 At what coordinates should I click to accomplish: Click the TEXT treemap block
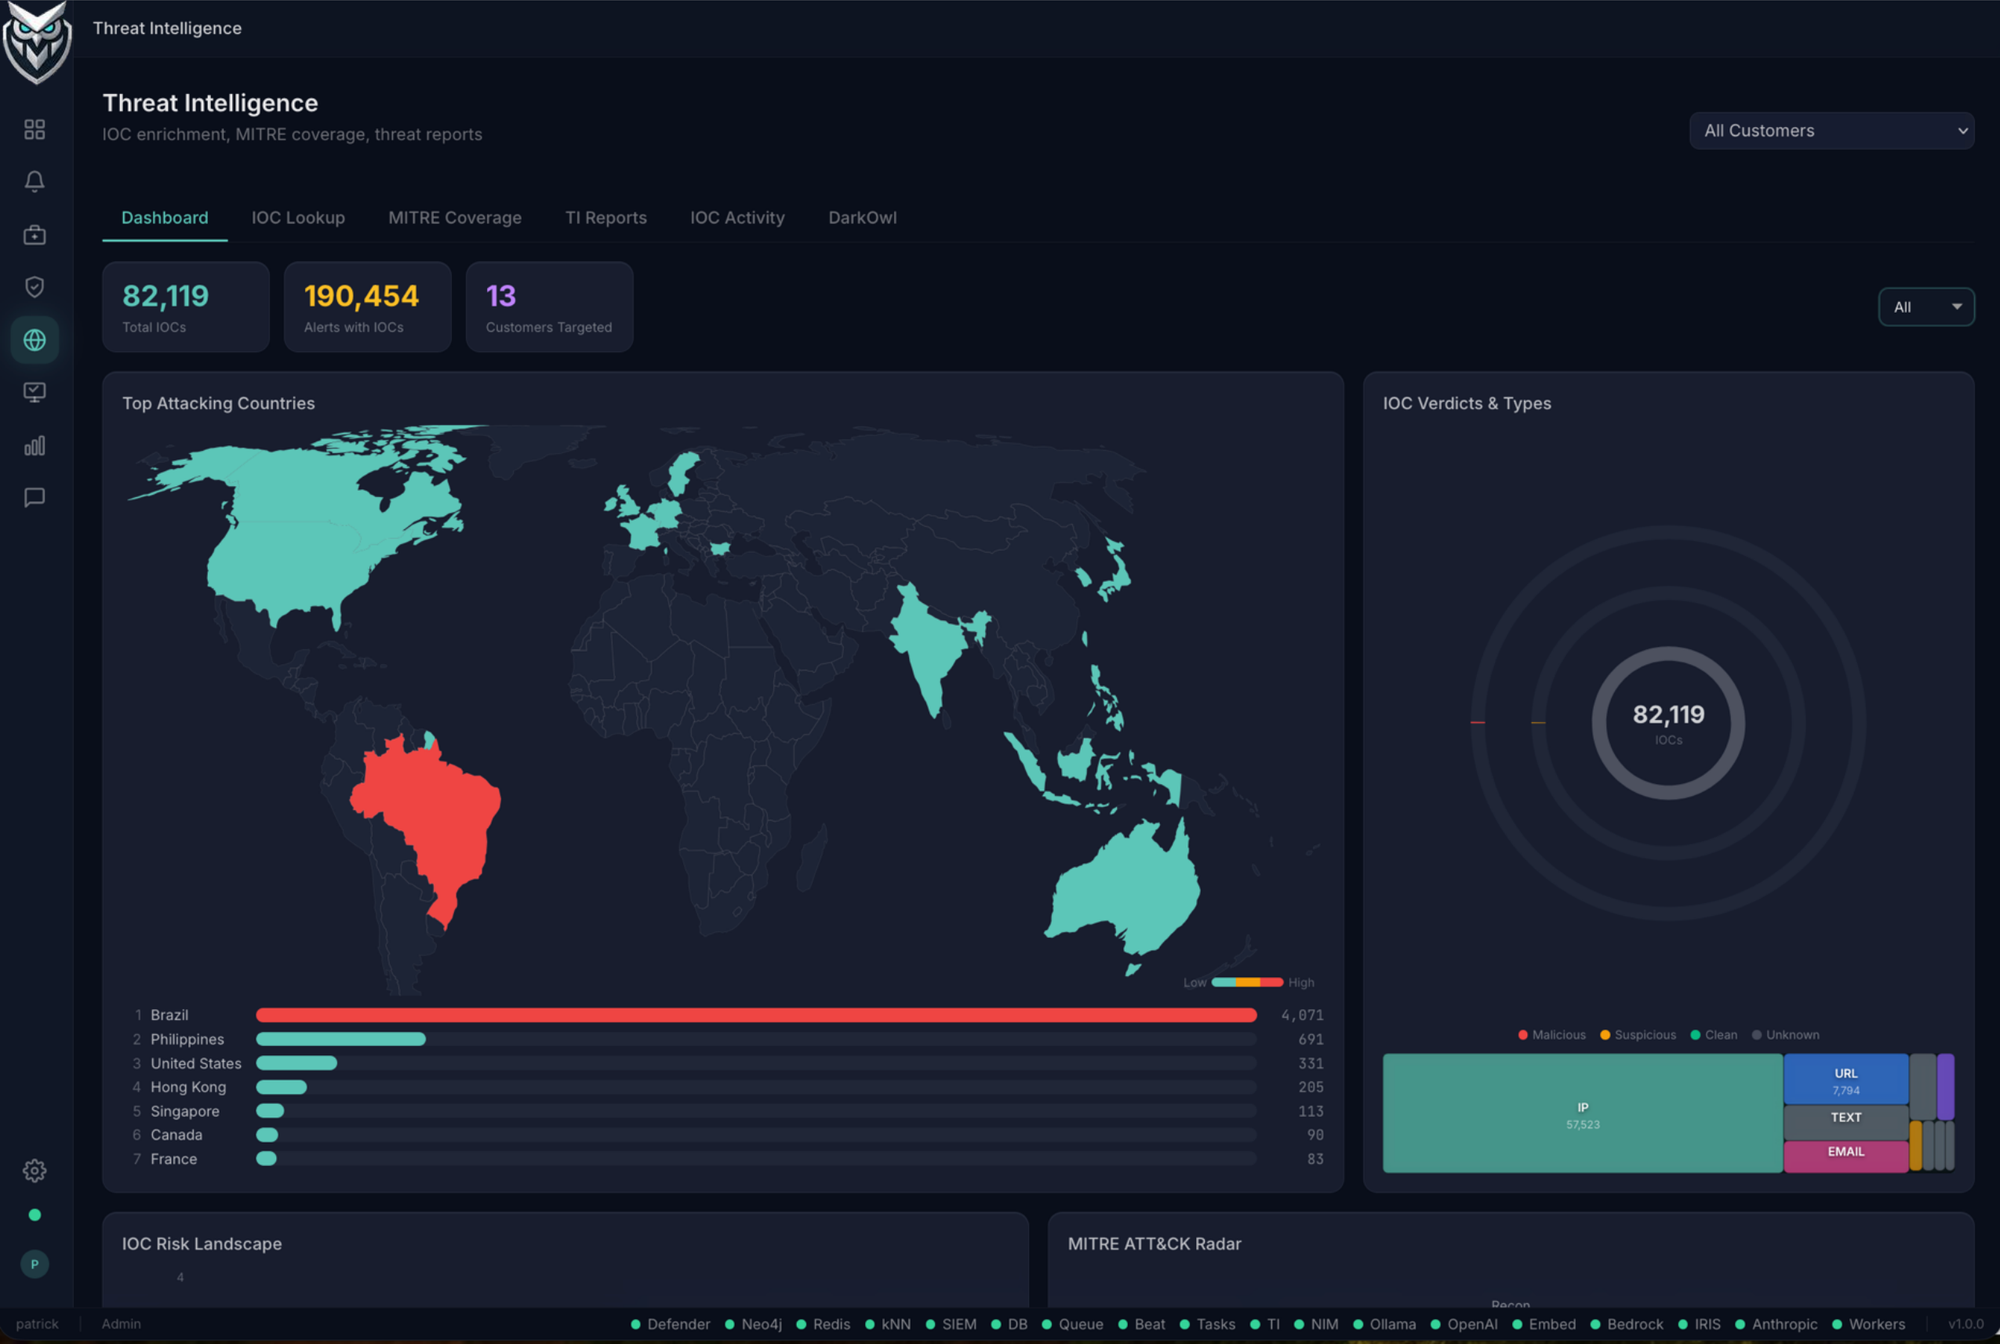tap(1846, 1121)
